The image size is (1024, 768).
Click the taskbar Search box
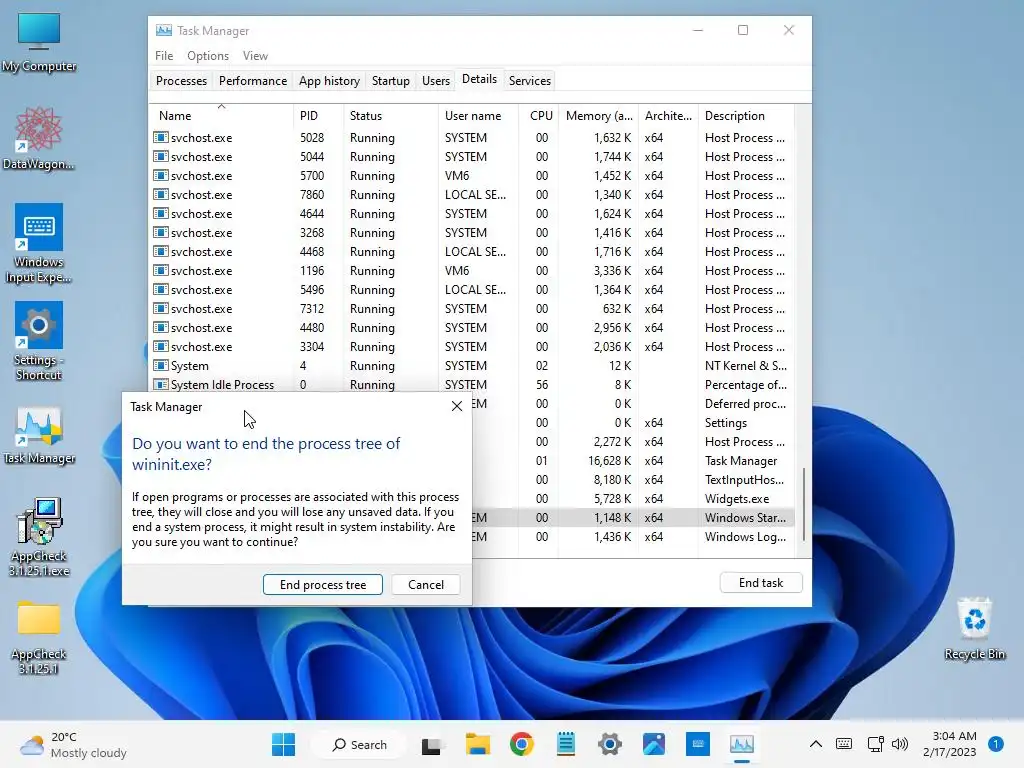(359, 744)
